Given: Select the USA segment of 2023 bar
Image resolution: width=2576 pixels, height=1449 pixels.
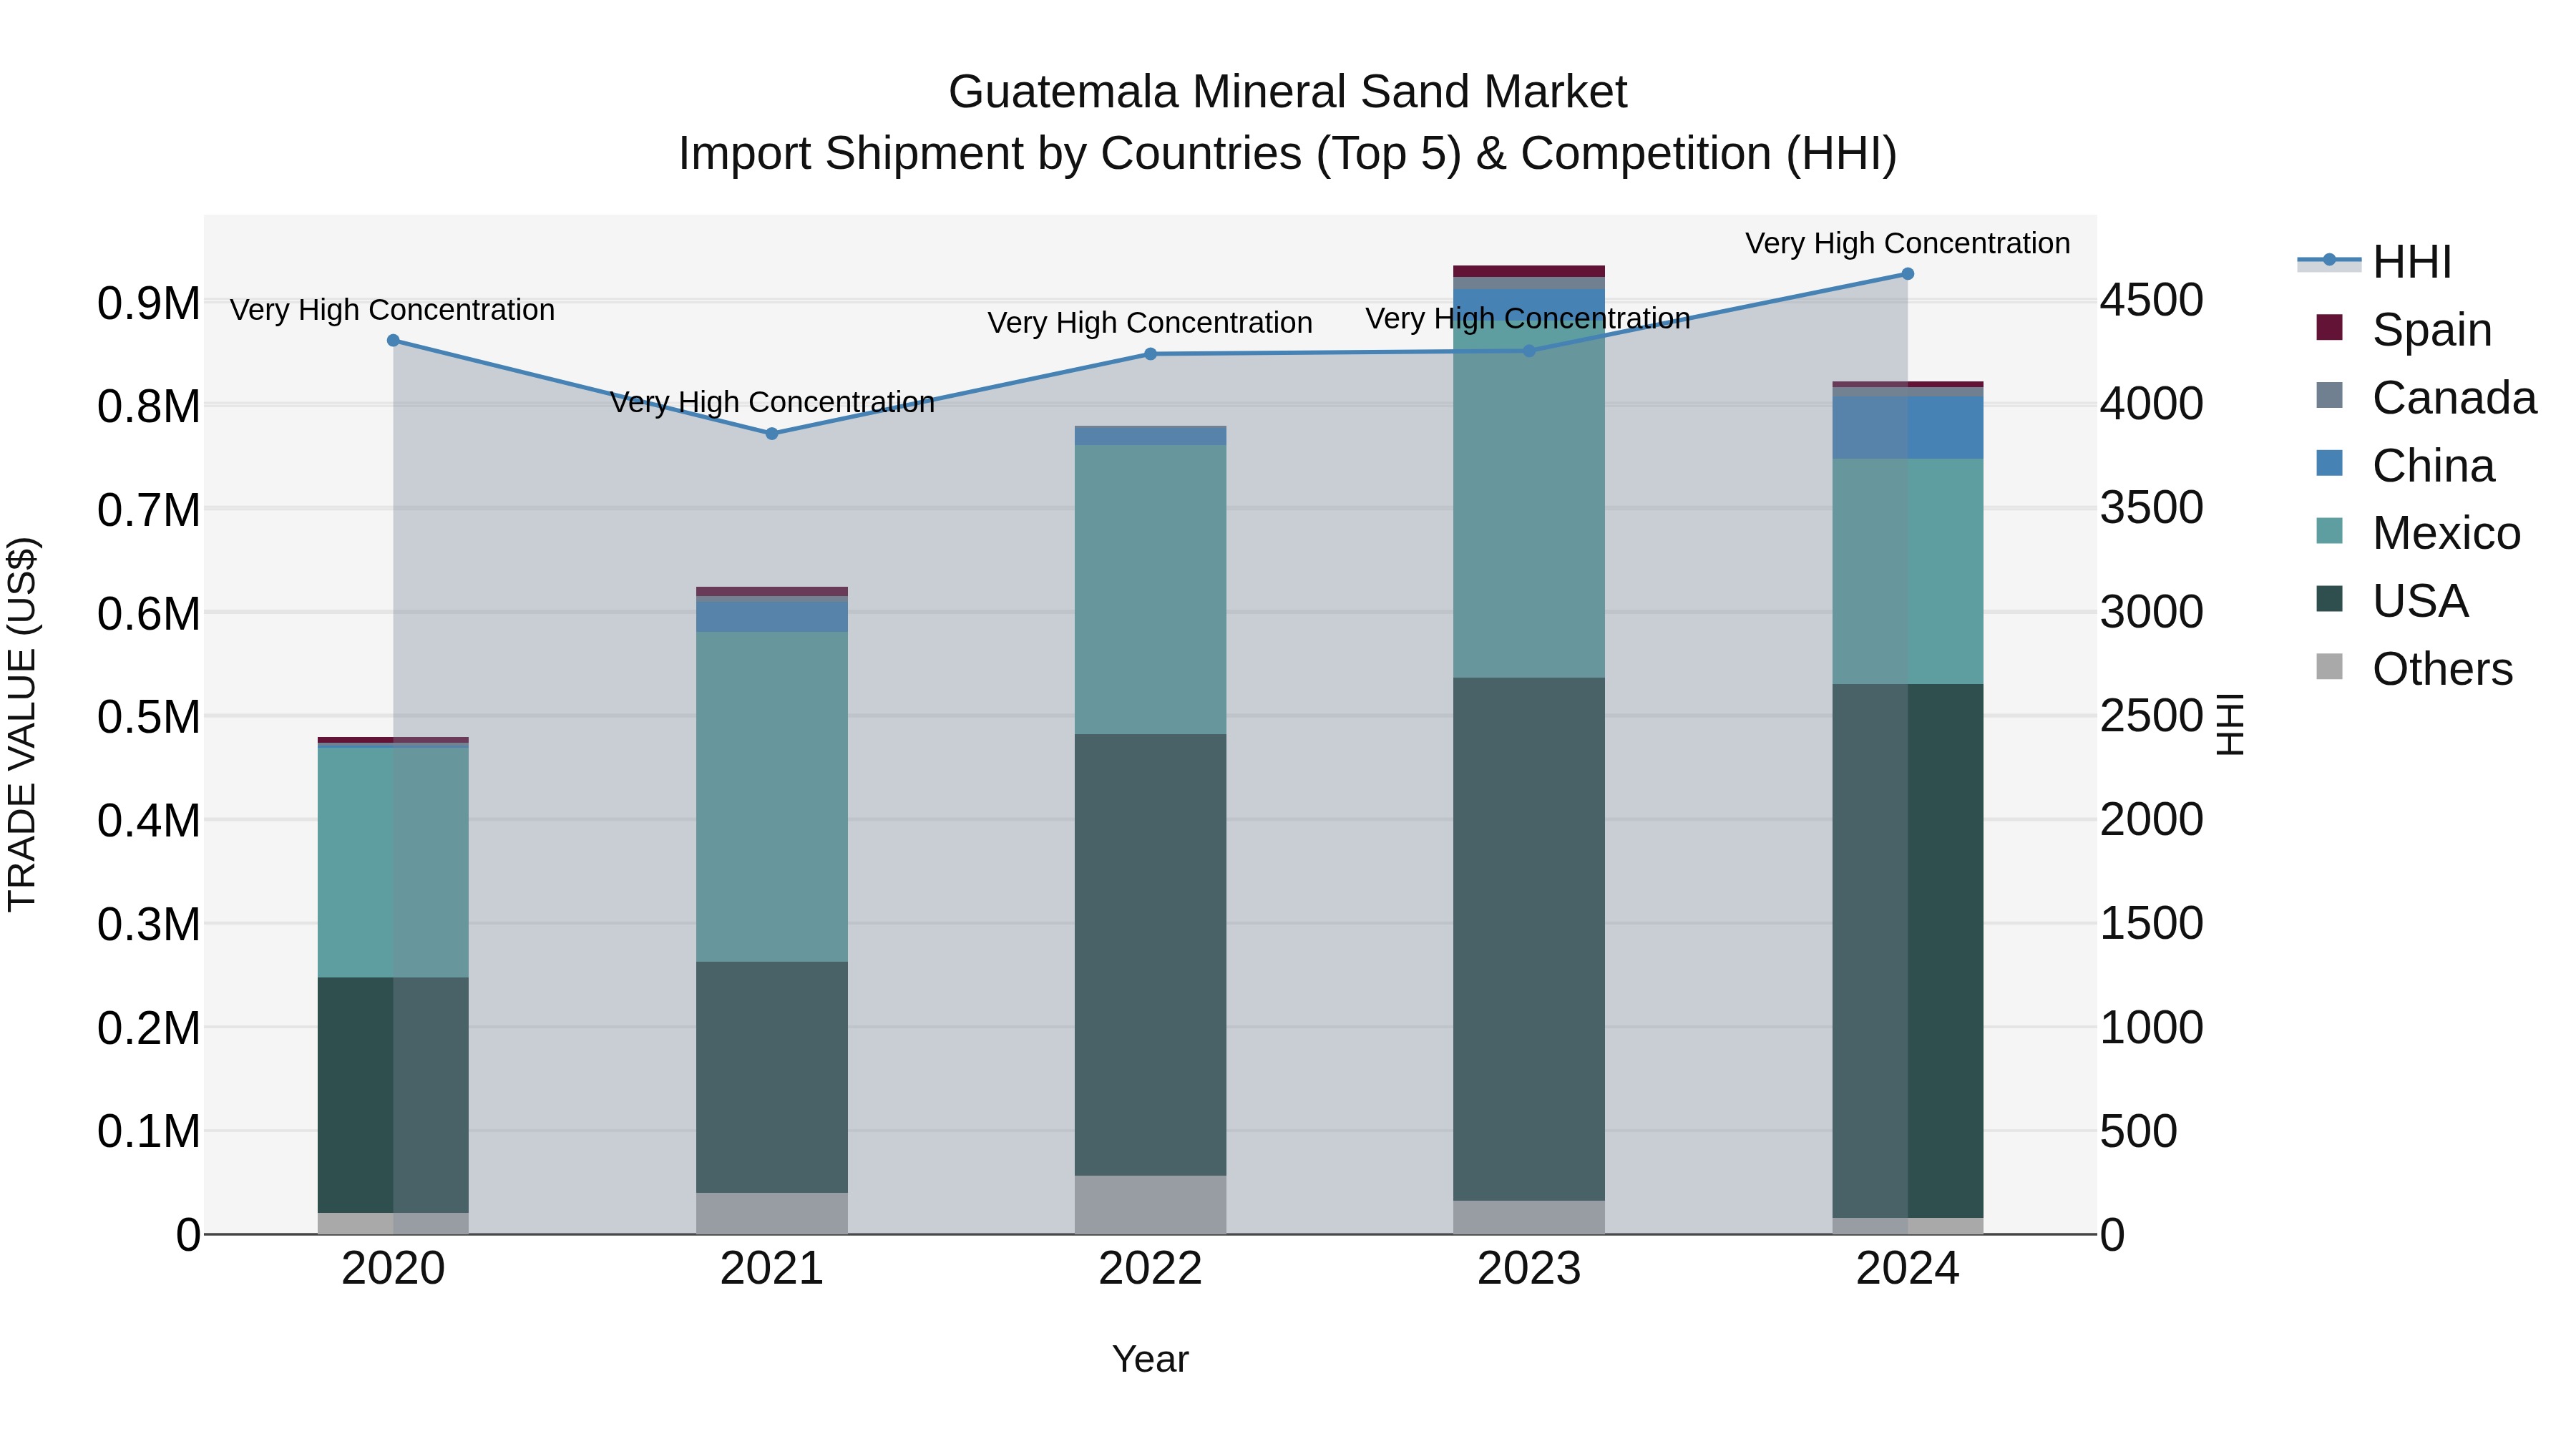Looking at the screenshot, I should [x=1529, y=939].
